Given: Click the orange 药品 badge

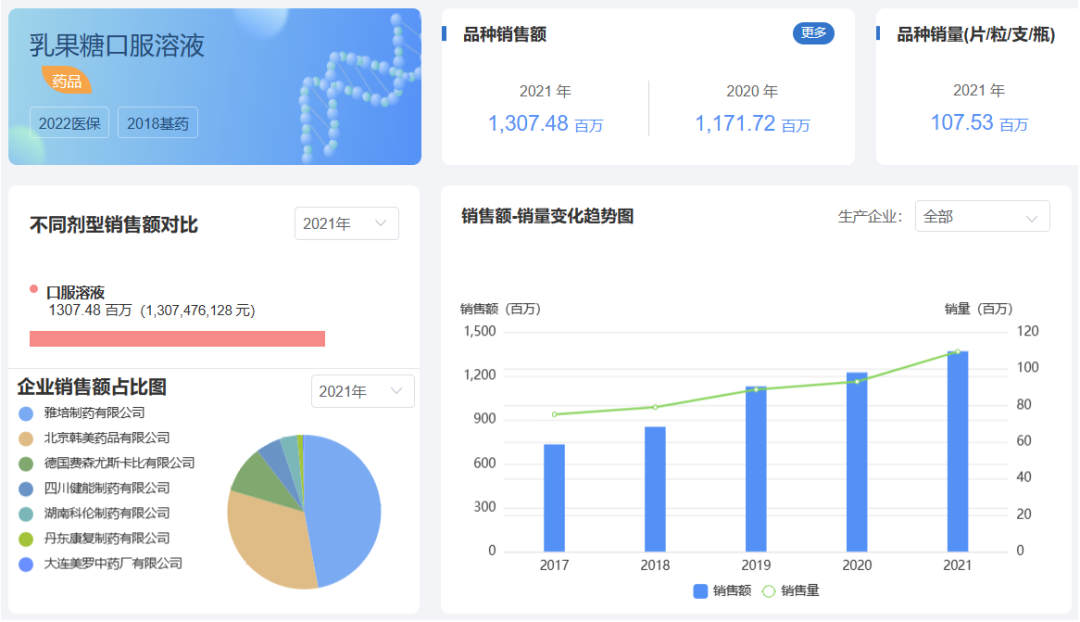Looking at the screenshot, I should (66, 81).
